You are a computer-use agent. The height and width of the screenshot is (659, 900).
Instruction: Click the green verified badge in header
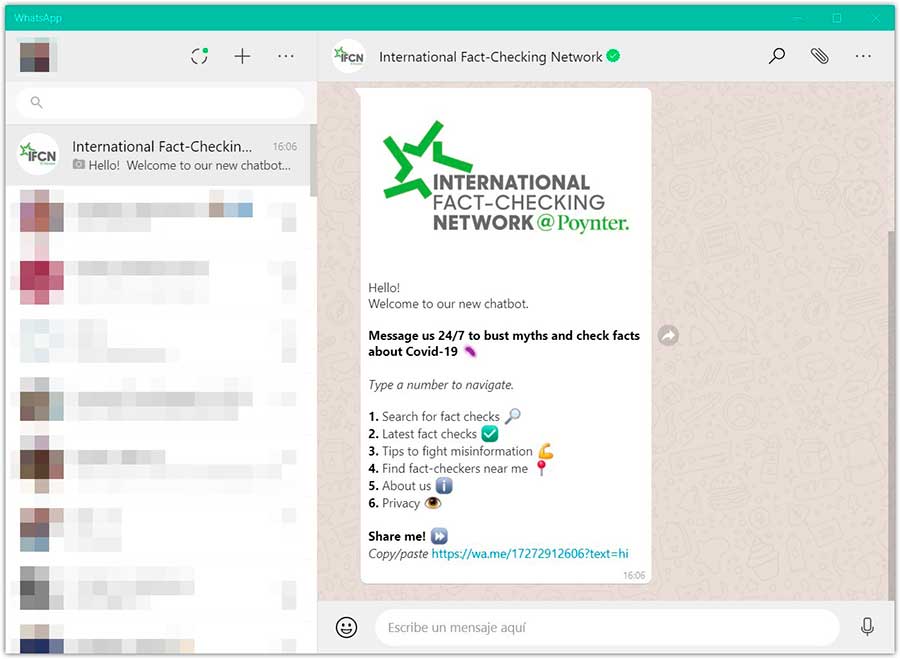(x=613, y=56)
